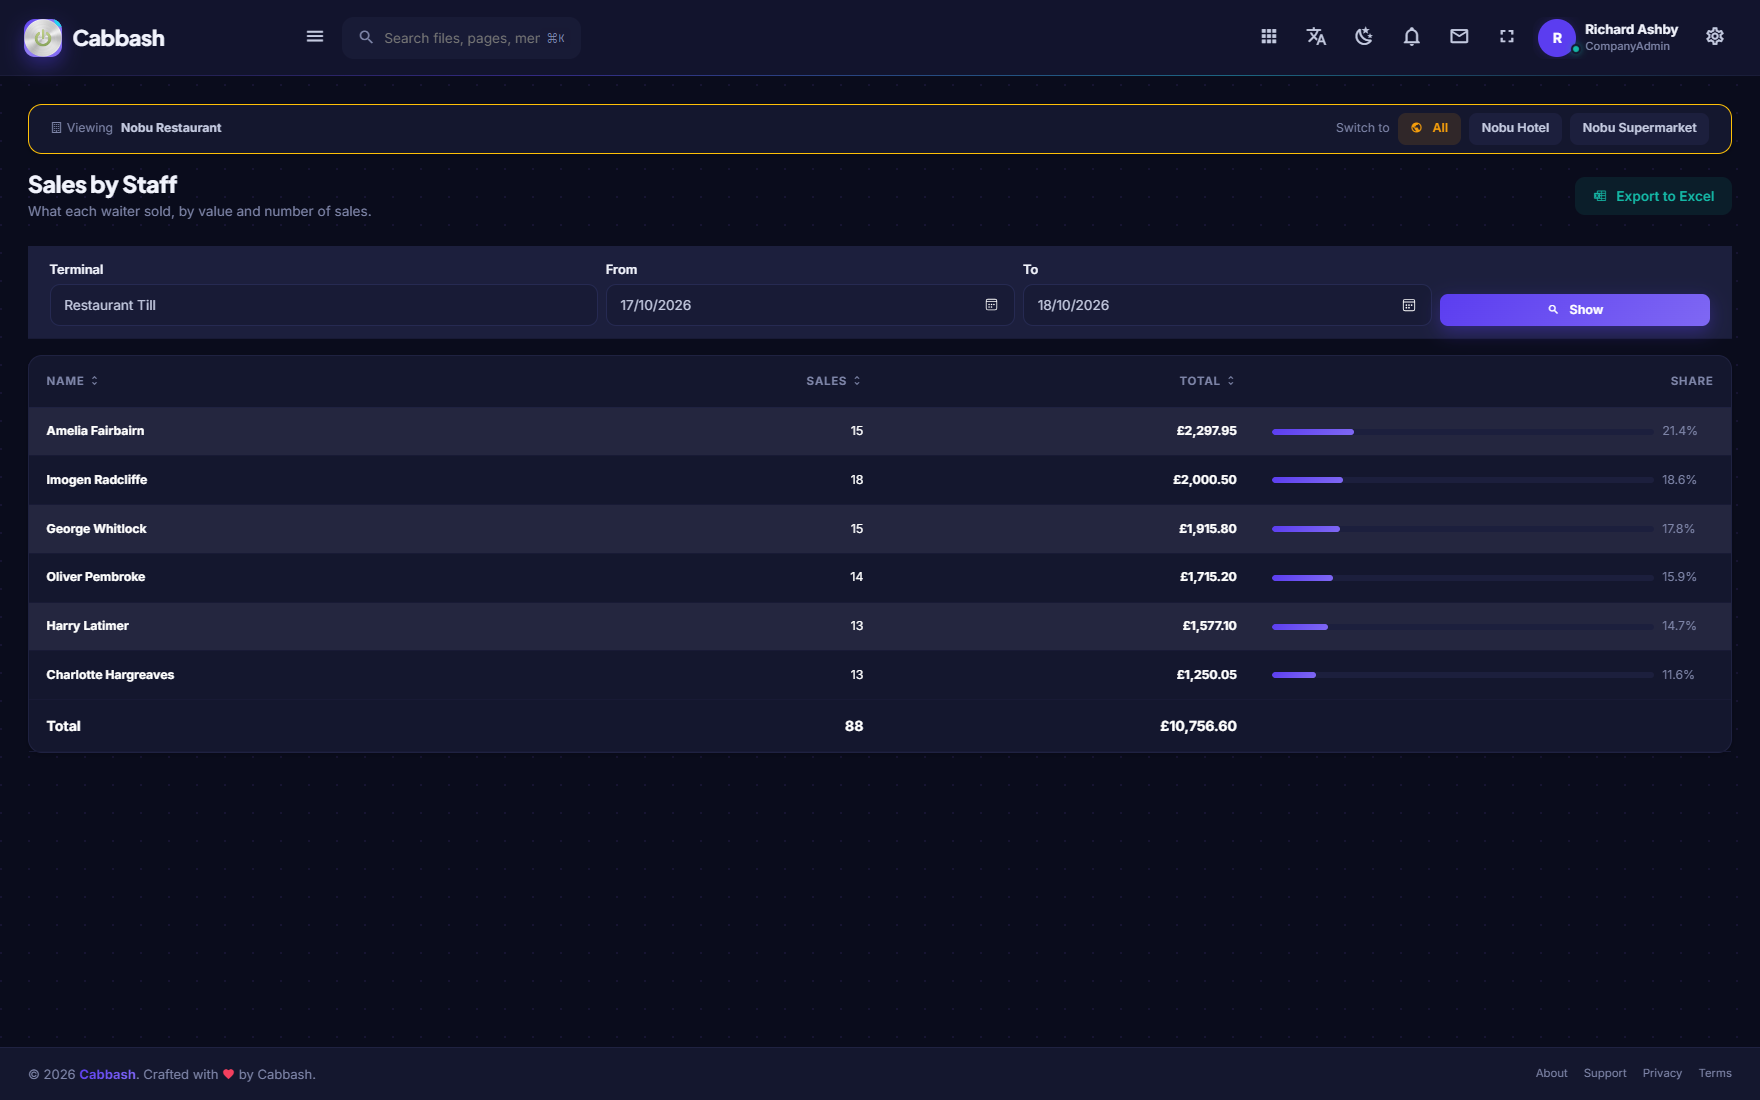Export the report to Excel

point(1653,196)
